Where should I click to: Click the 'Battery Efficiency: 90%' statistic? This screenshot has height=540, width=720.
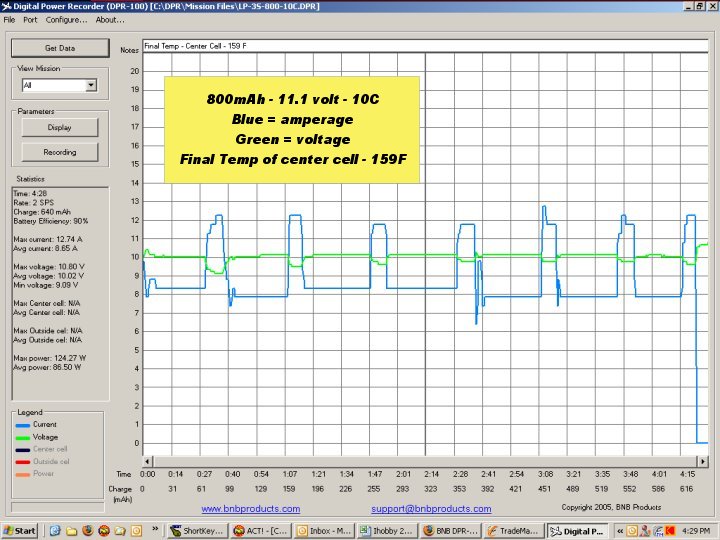[51, 221]
